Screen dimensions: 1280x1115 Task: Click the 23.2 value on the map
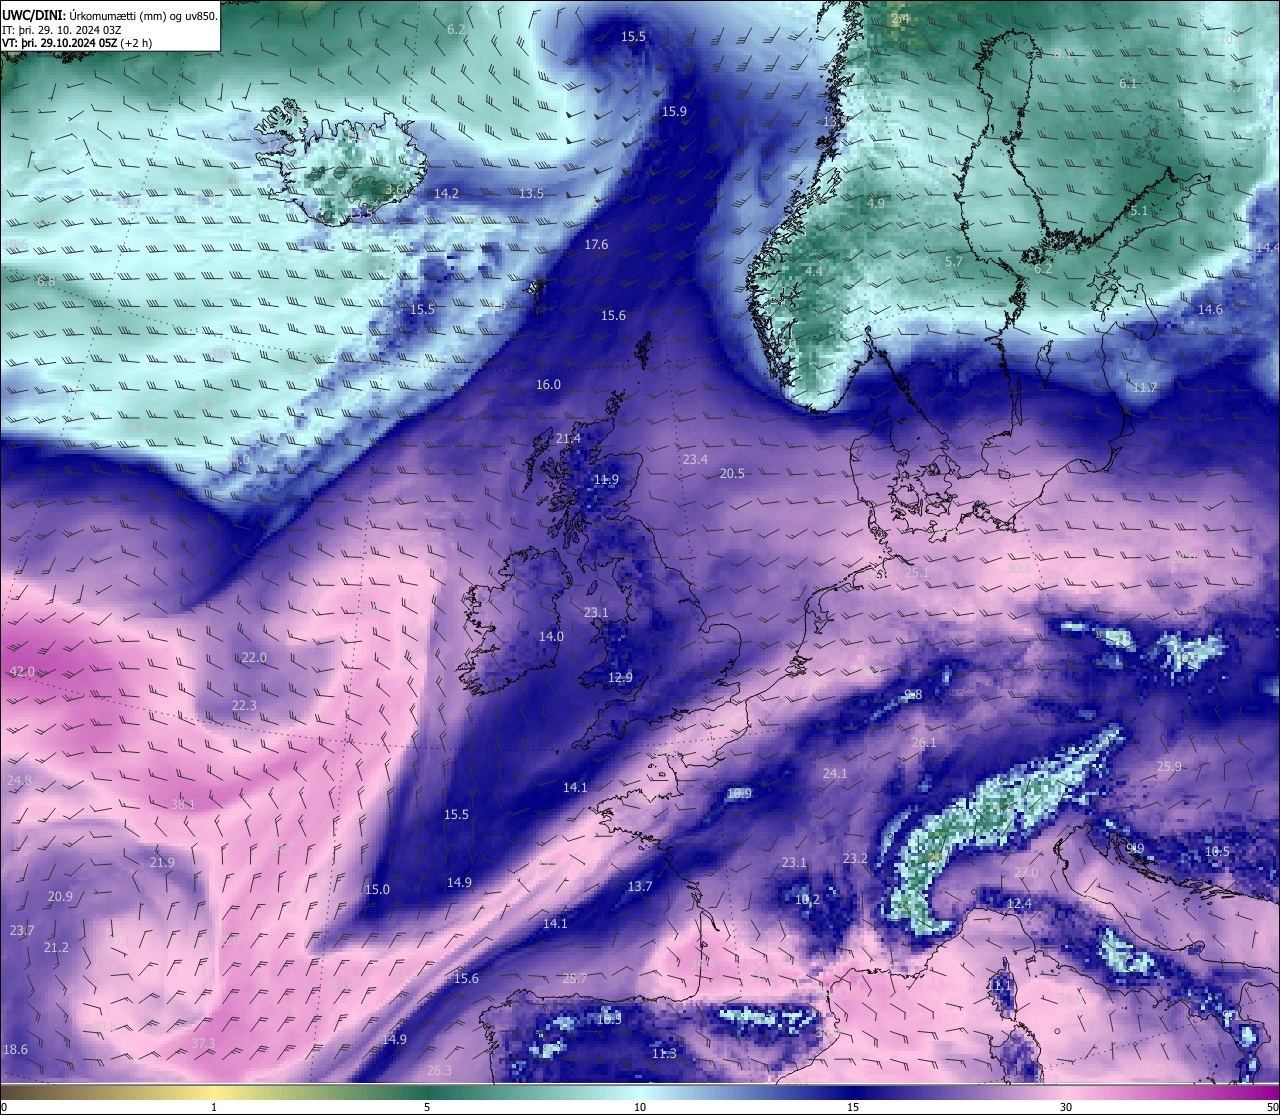[855, 858]
